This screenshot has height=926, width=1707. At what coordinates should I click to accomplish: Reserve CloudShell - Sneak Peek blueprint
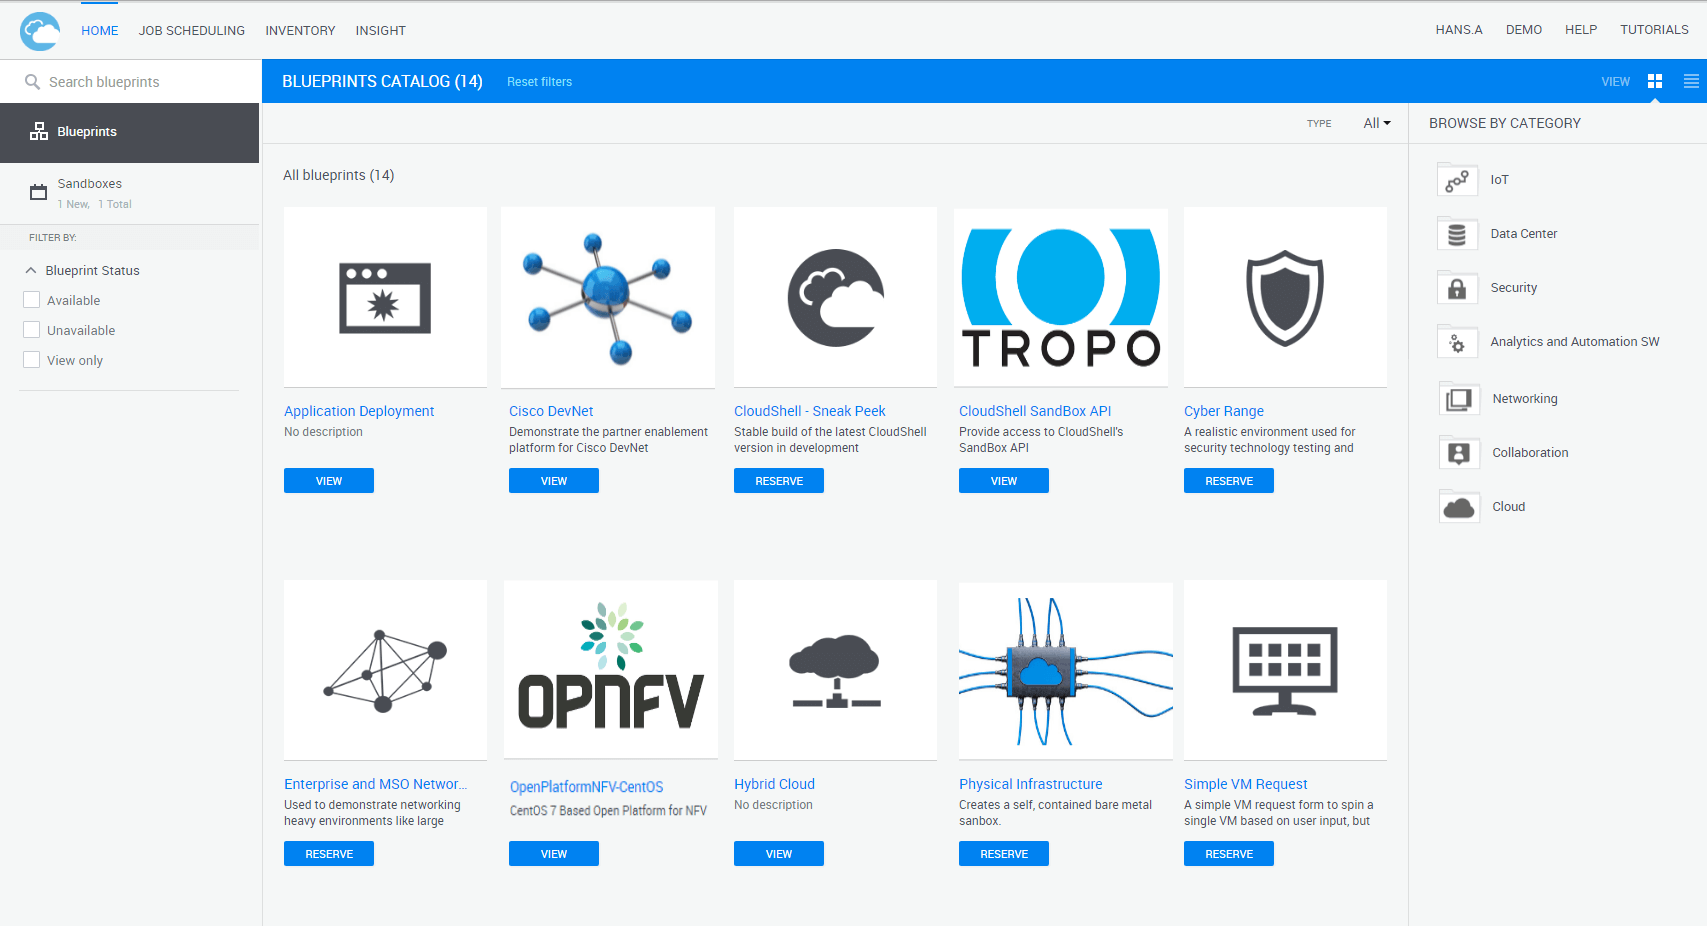point(779,481)
